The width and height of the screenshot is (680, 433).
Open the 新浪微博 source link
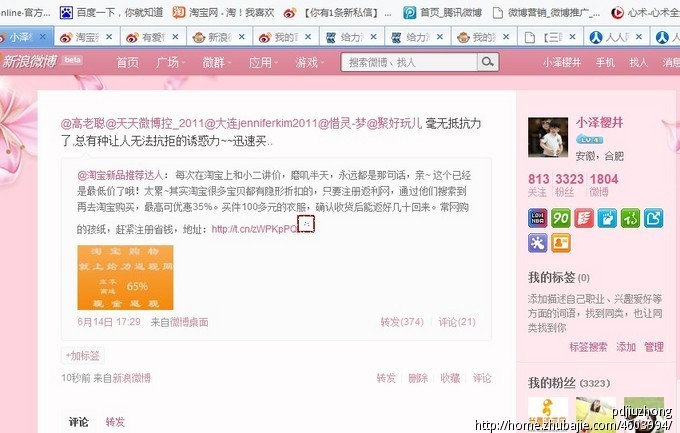click(x=131, y=378)
